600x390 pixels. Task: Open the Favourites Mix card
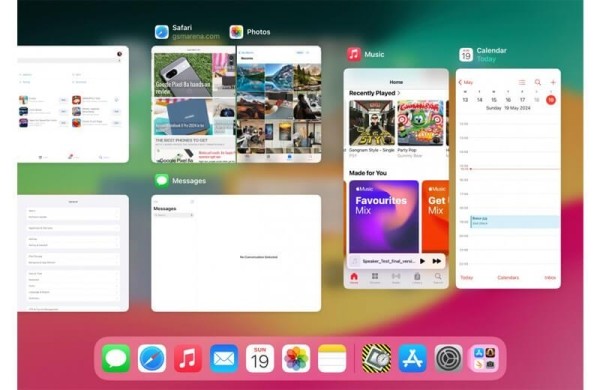click(x=384, y=217)
